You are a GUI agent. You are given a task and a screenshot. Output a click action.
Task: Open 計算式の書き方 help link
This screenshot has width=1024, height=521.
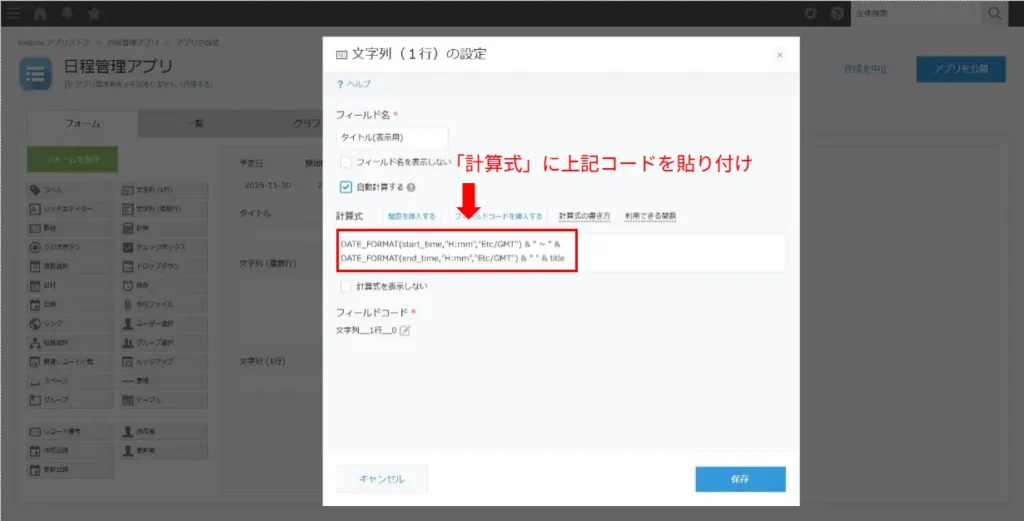pos(584,216)
